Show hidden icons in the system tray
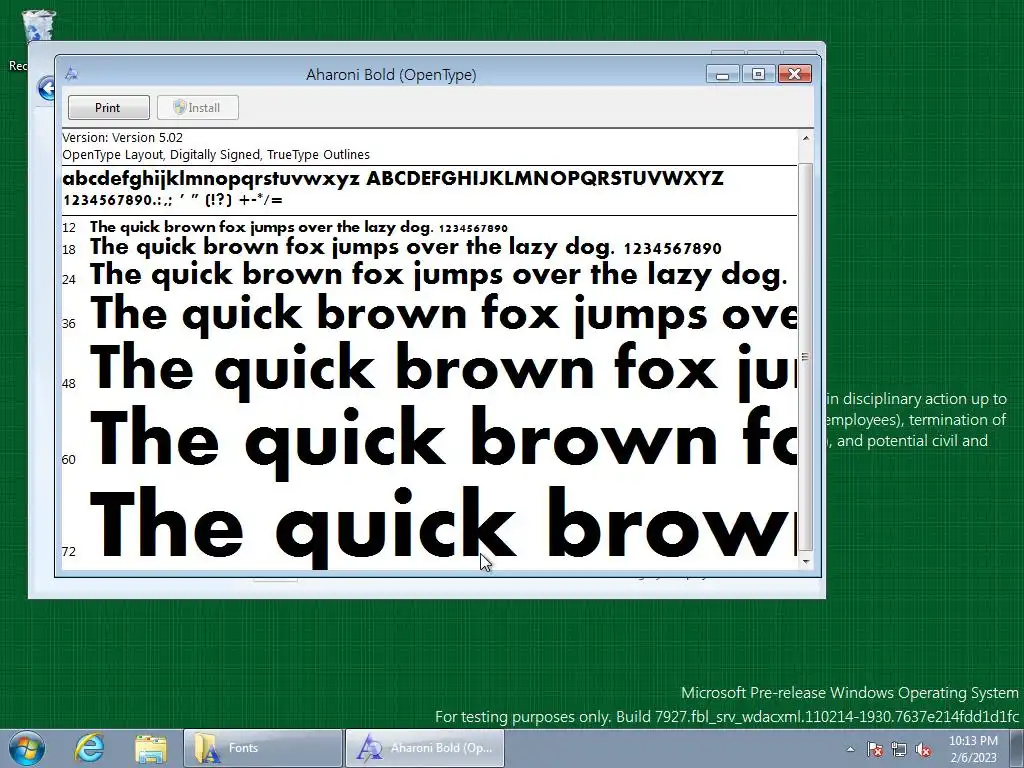1024x768 pixels. 850,749
